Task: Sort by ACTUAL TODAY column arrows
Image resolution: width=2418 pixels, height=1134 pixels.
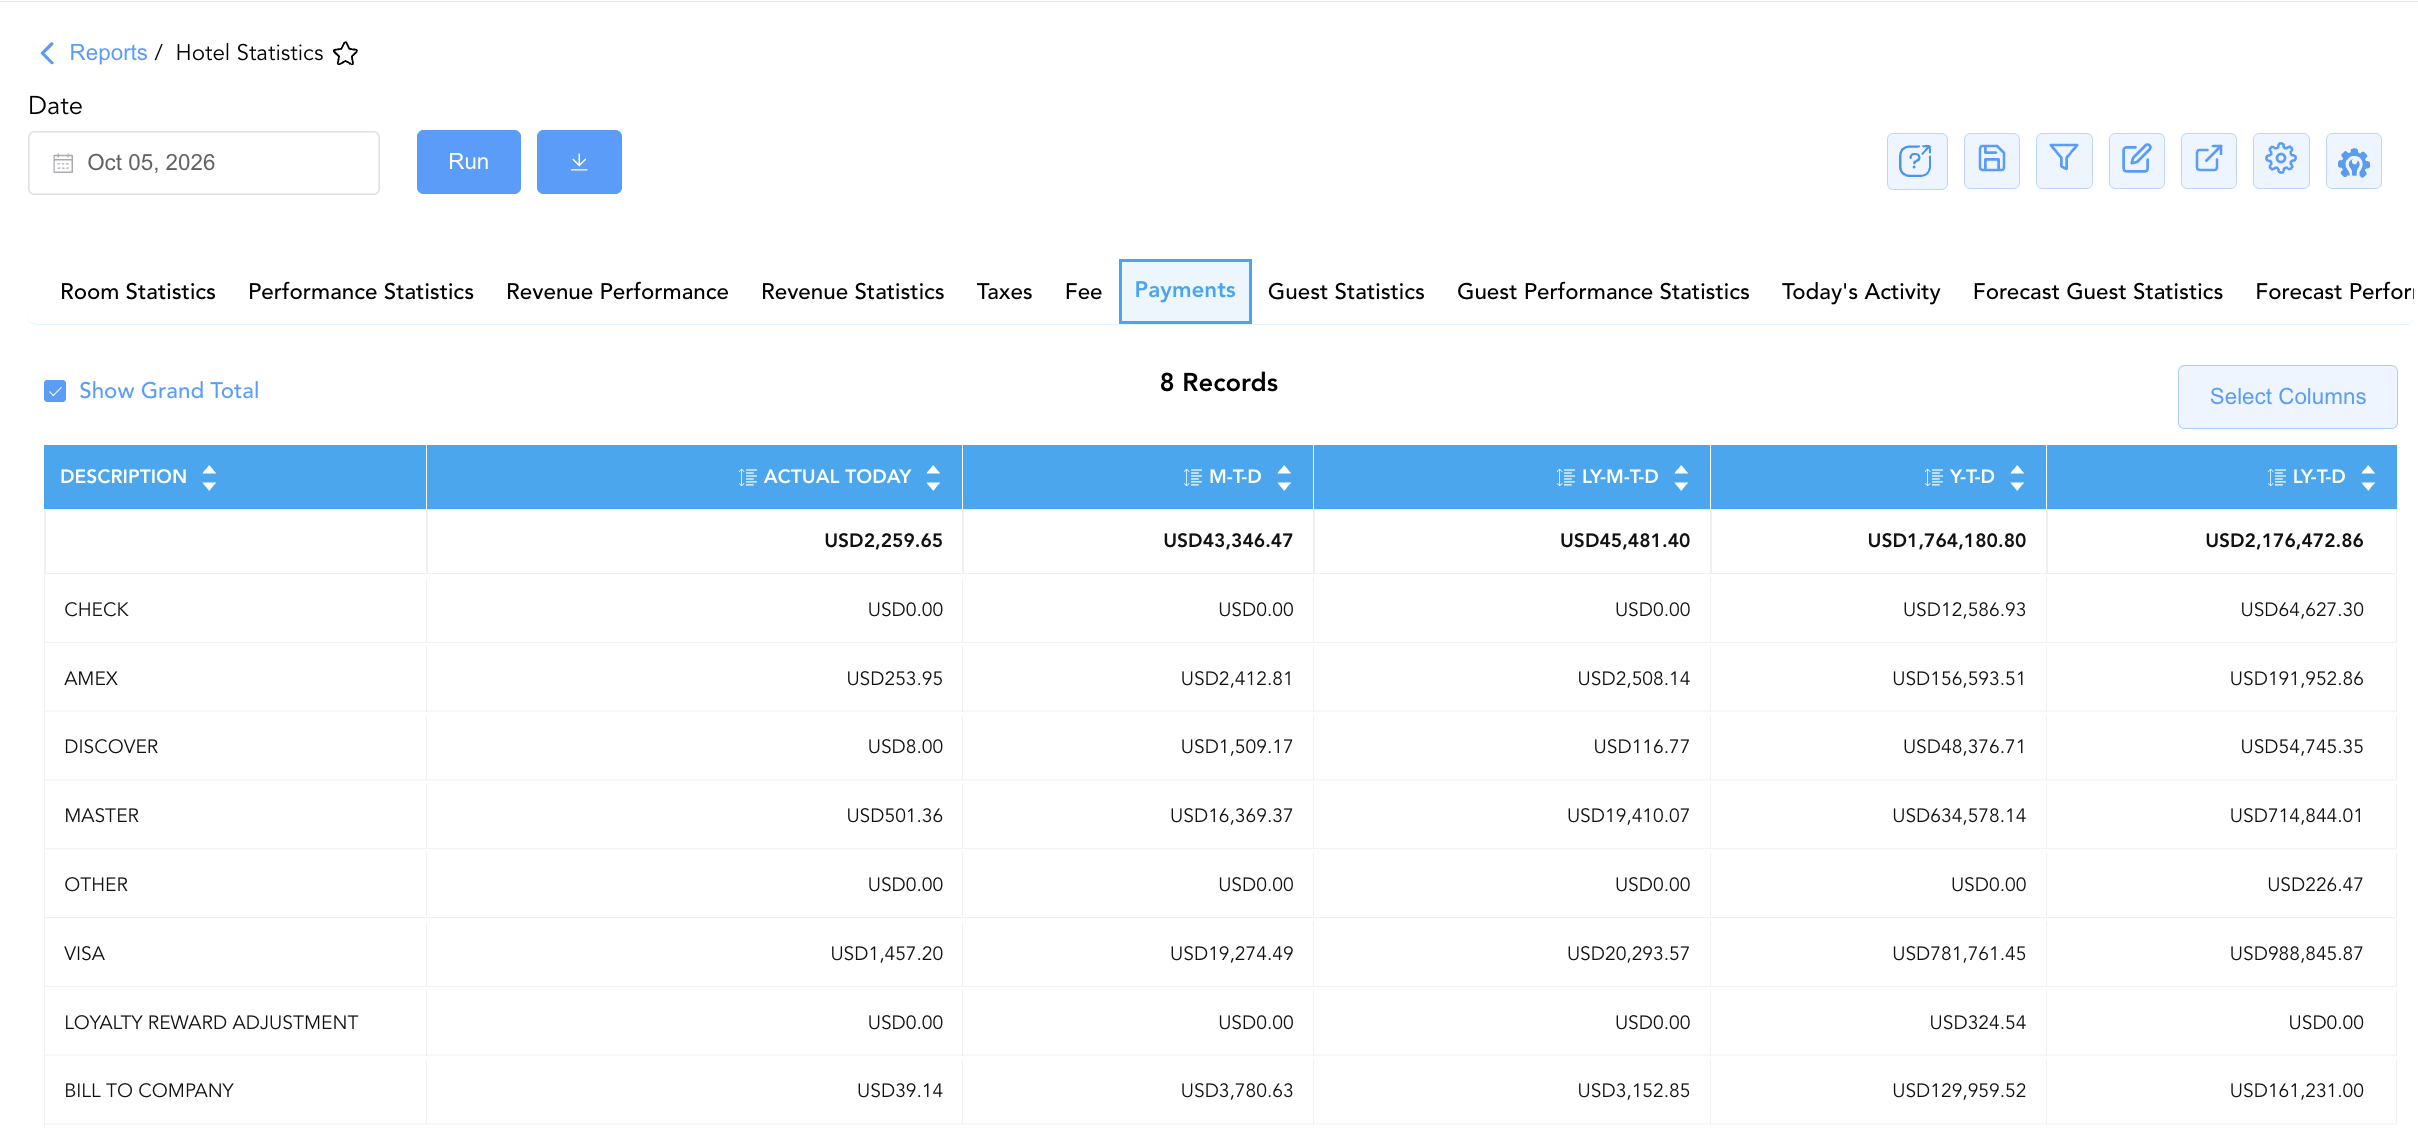Action: coord(933,477)
